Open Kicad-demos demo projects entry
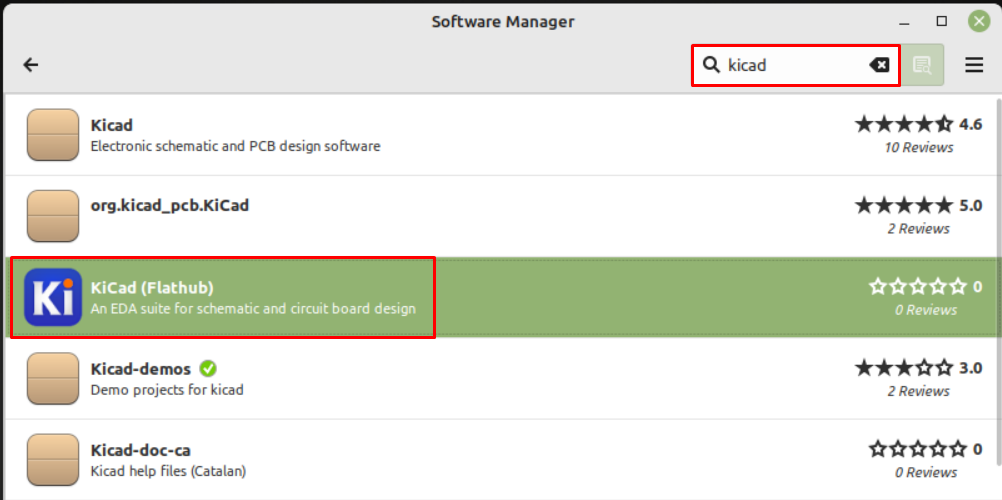The image size is (1002, 500). point(500,379)
